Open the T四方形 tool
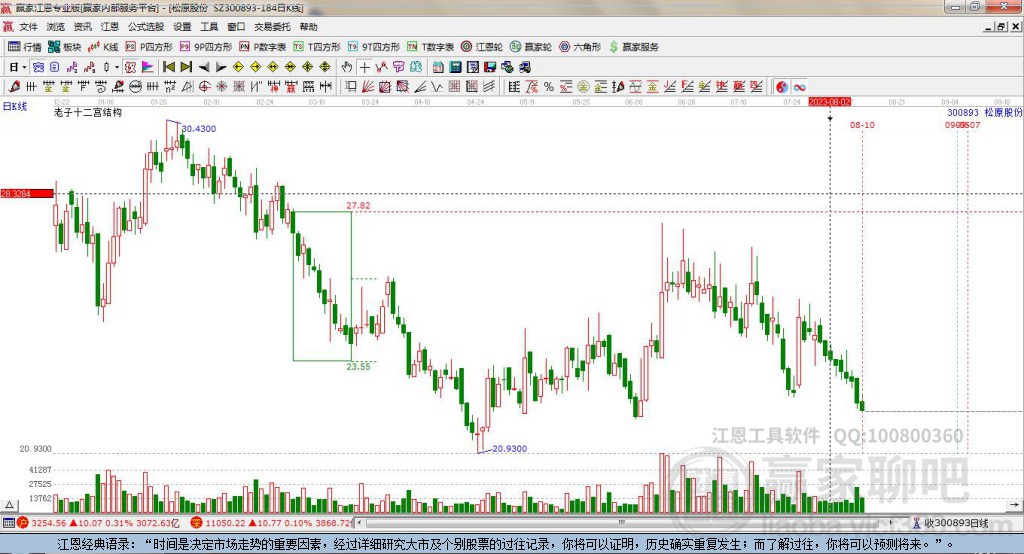The width and height of the screenshot is (1024, 554). coord(317,47)
